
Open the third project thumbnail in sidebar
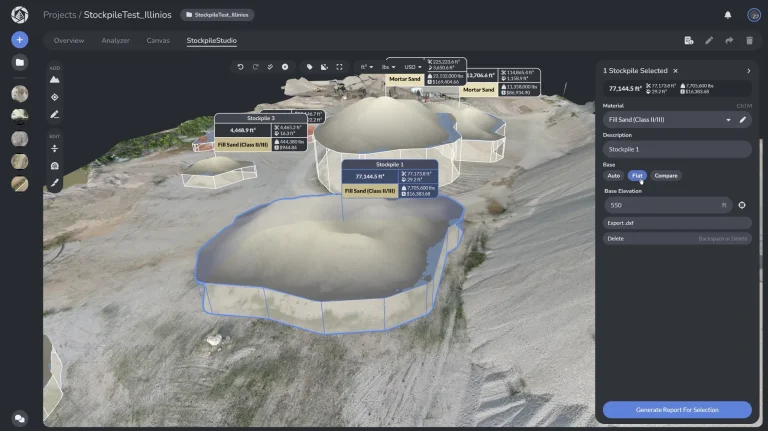tap(20, 139)
